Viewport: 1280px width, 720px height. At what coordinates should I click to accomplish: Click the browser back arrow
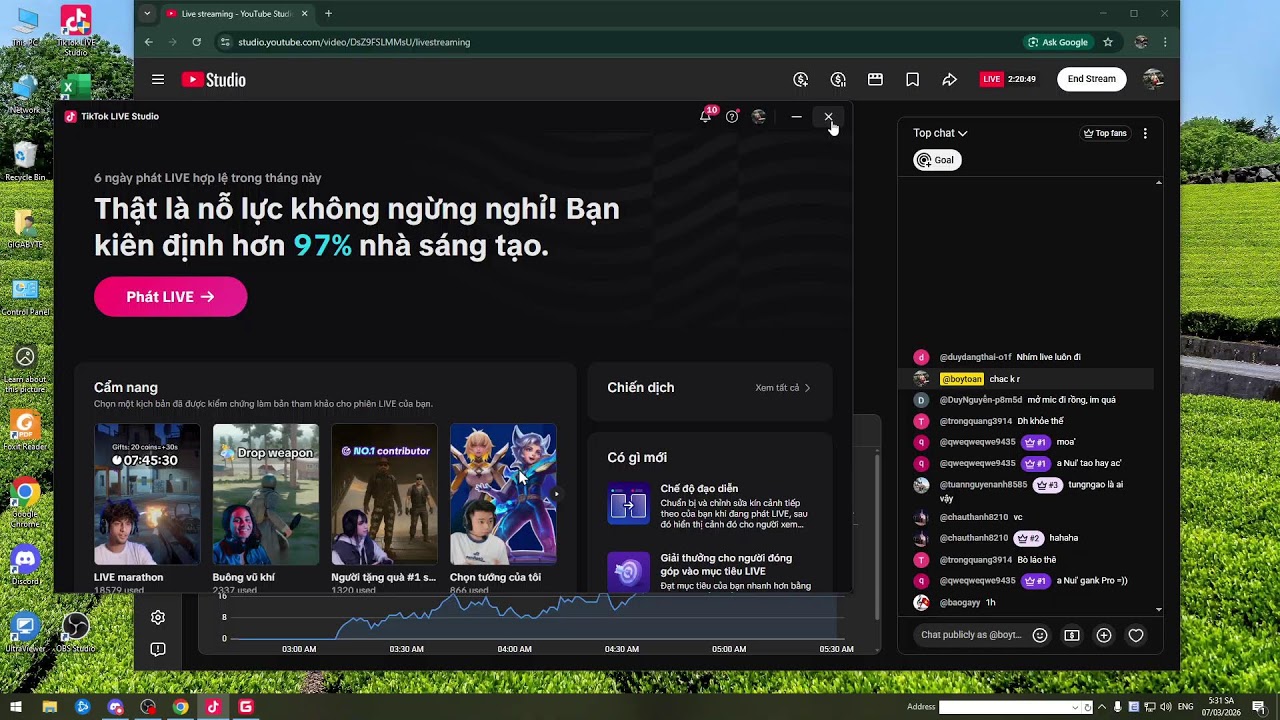click(x=148, y=42)
